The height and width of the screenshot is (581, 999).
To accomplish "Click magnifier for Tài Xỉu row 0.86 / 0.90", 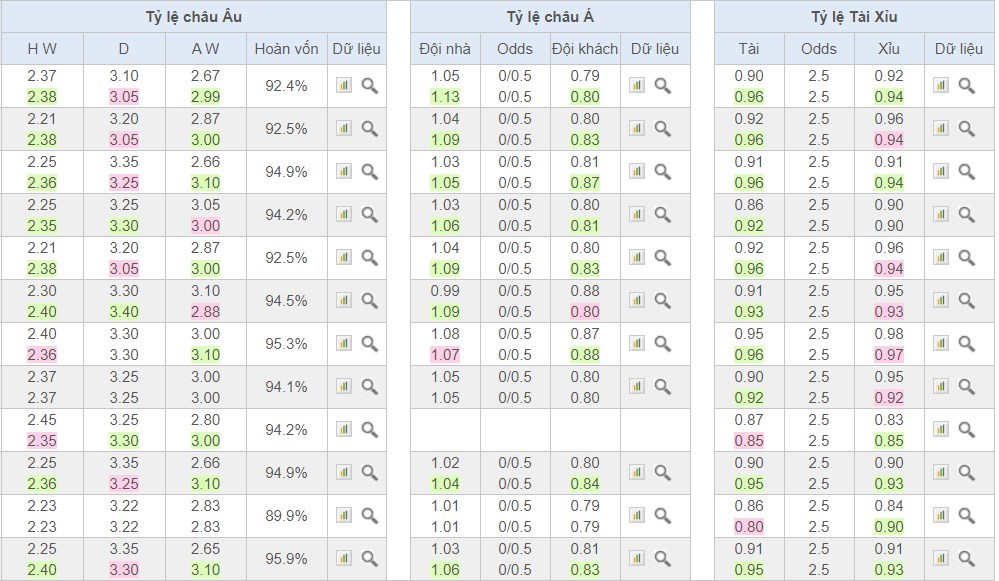I will click(x=966, y=214).
